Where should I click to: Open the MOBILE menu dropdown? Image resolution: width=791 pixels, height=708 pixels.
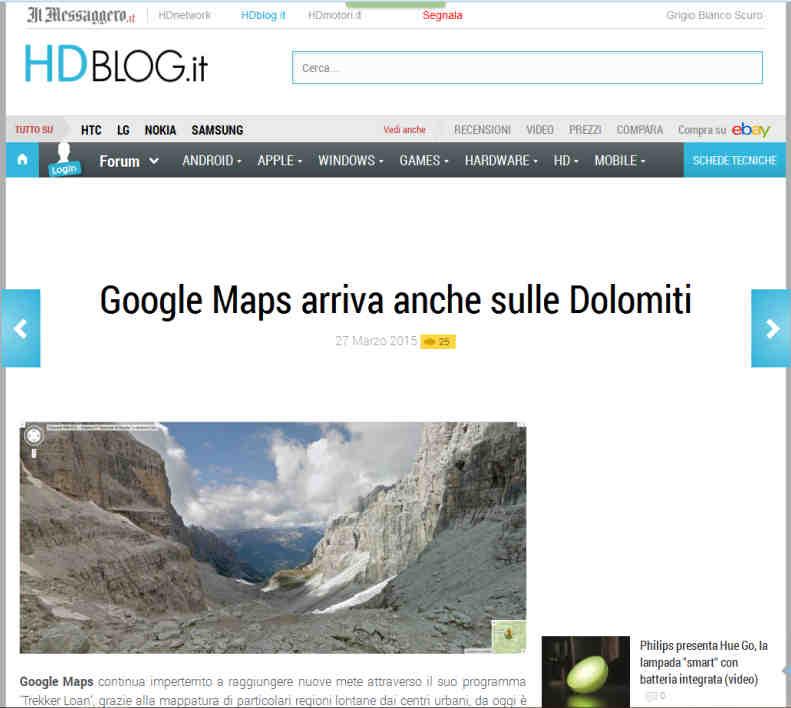pyautogui.click(x=619, y=160)
